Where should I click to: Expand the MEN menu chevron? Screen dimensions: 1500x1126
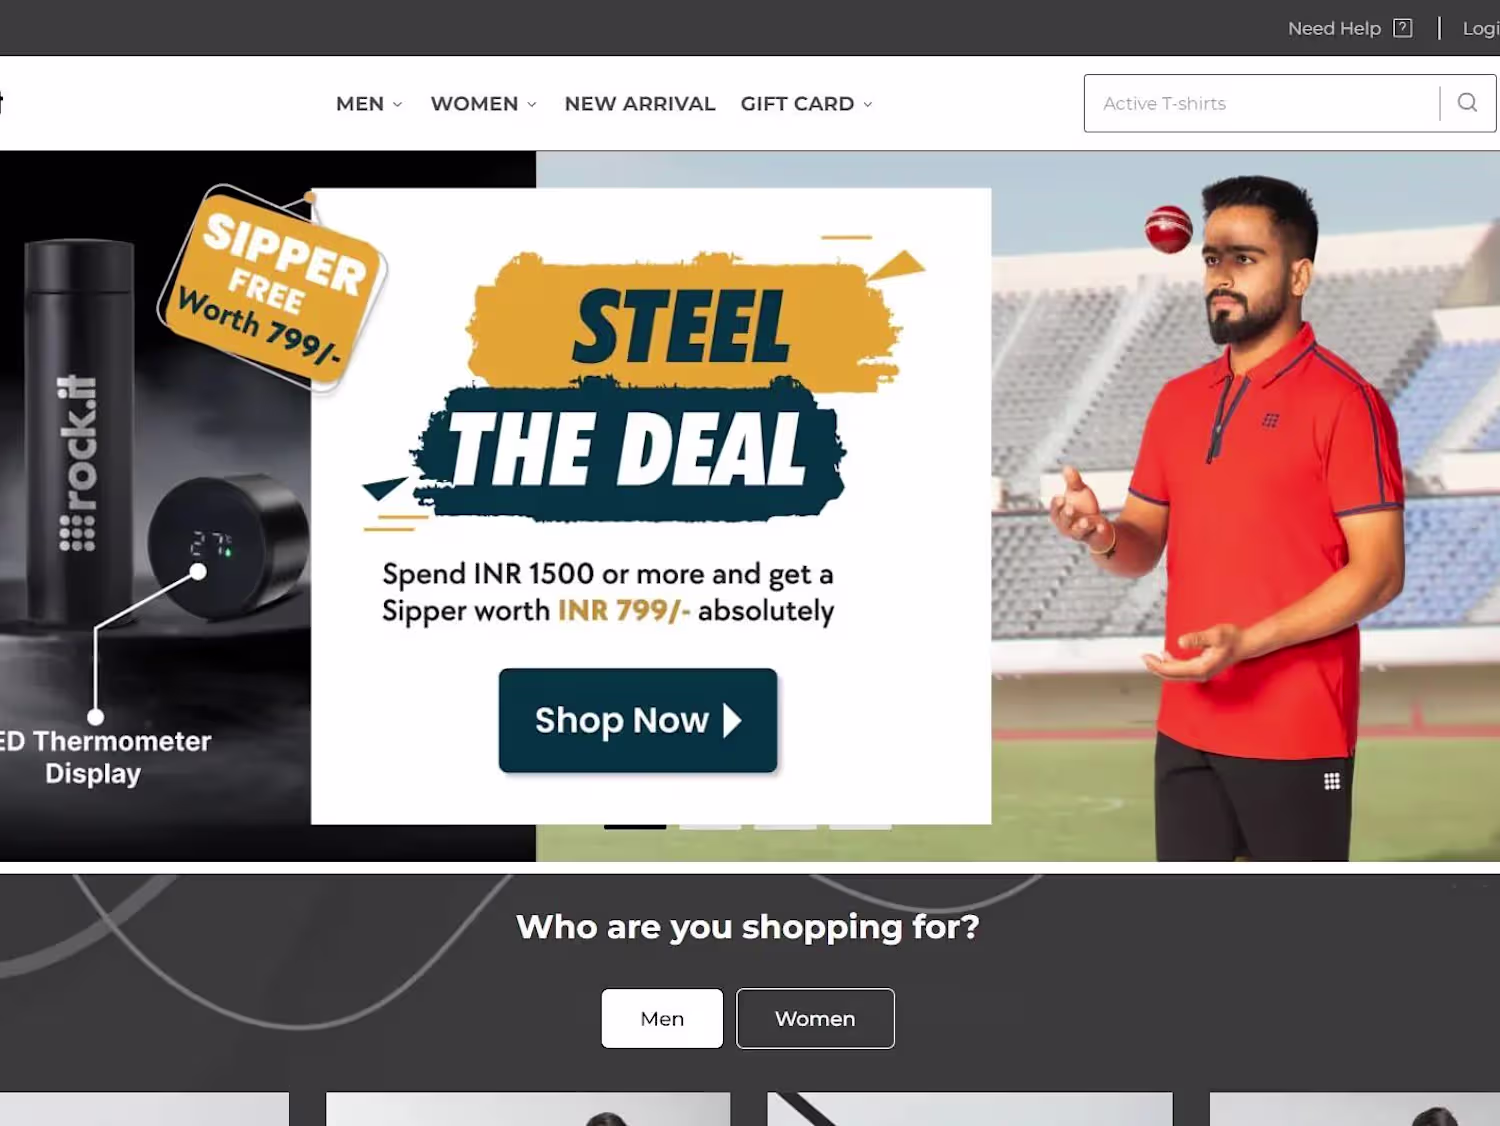tap(398, 104)
